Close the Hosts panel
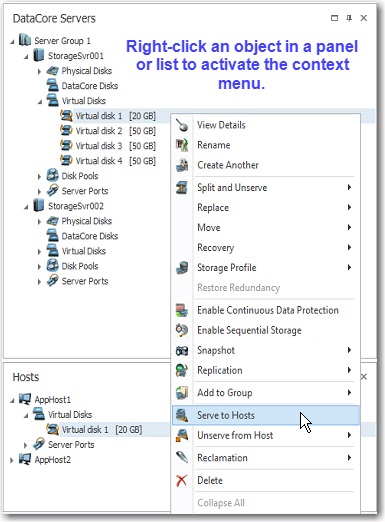This screenshot has height=522, width=385. pos(364,377)
